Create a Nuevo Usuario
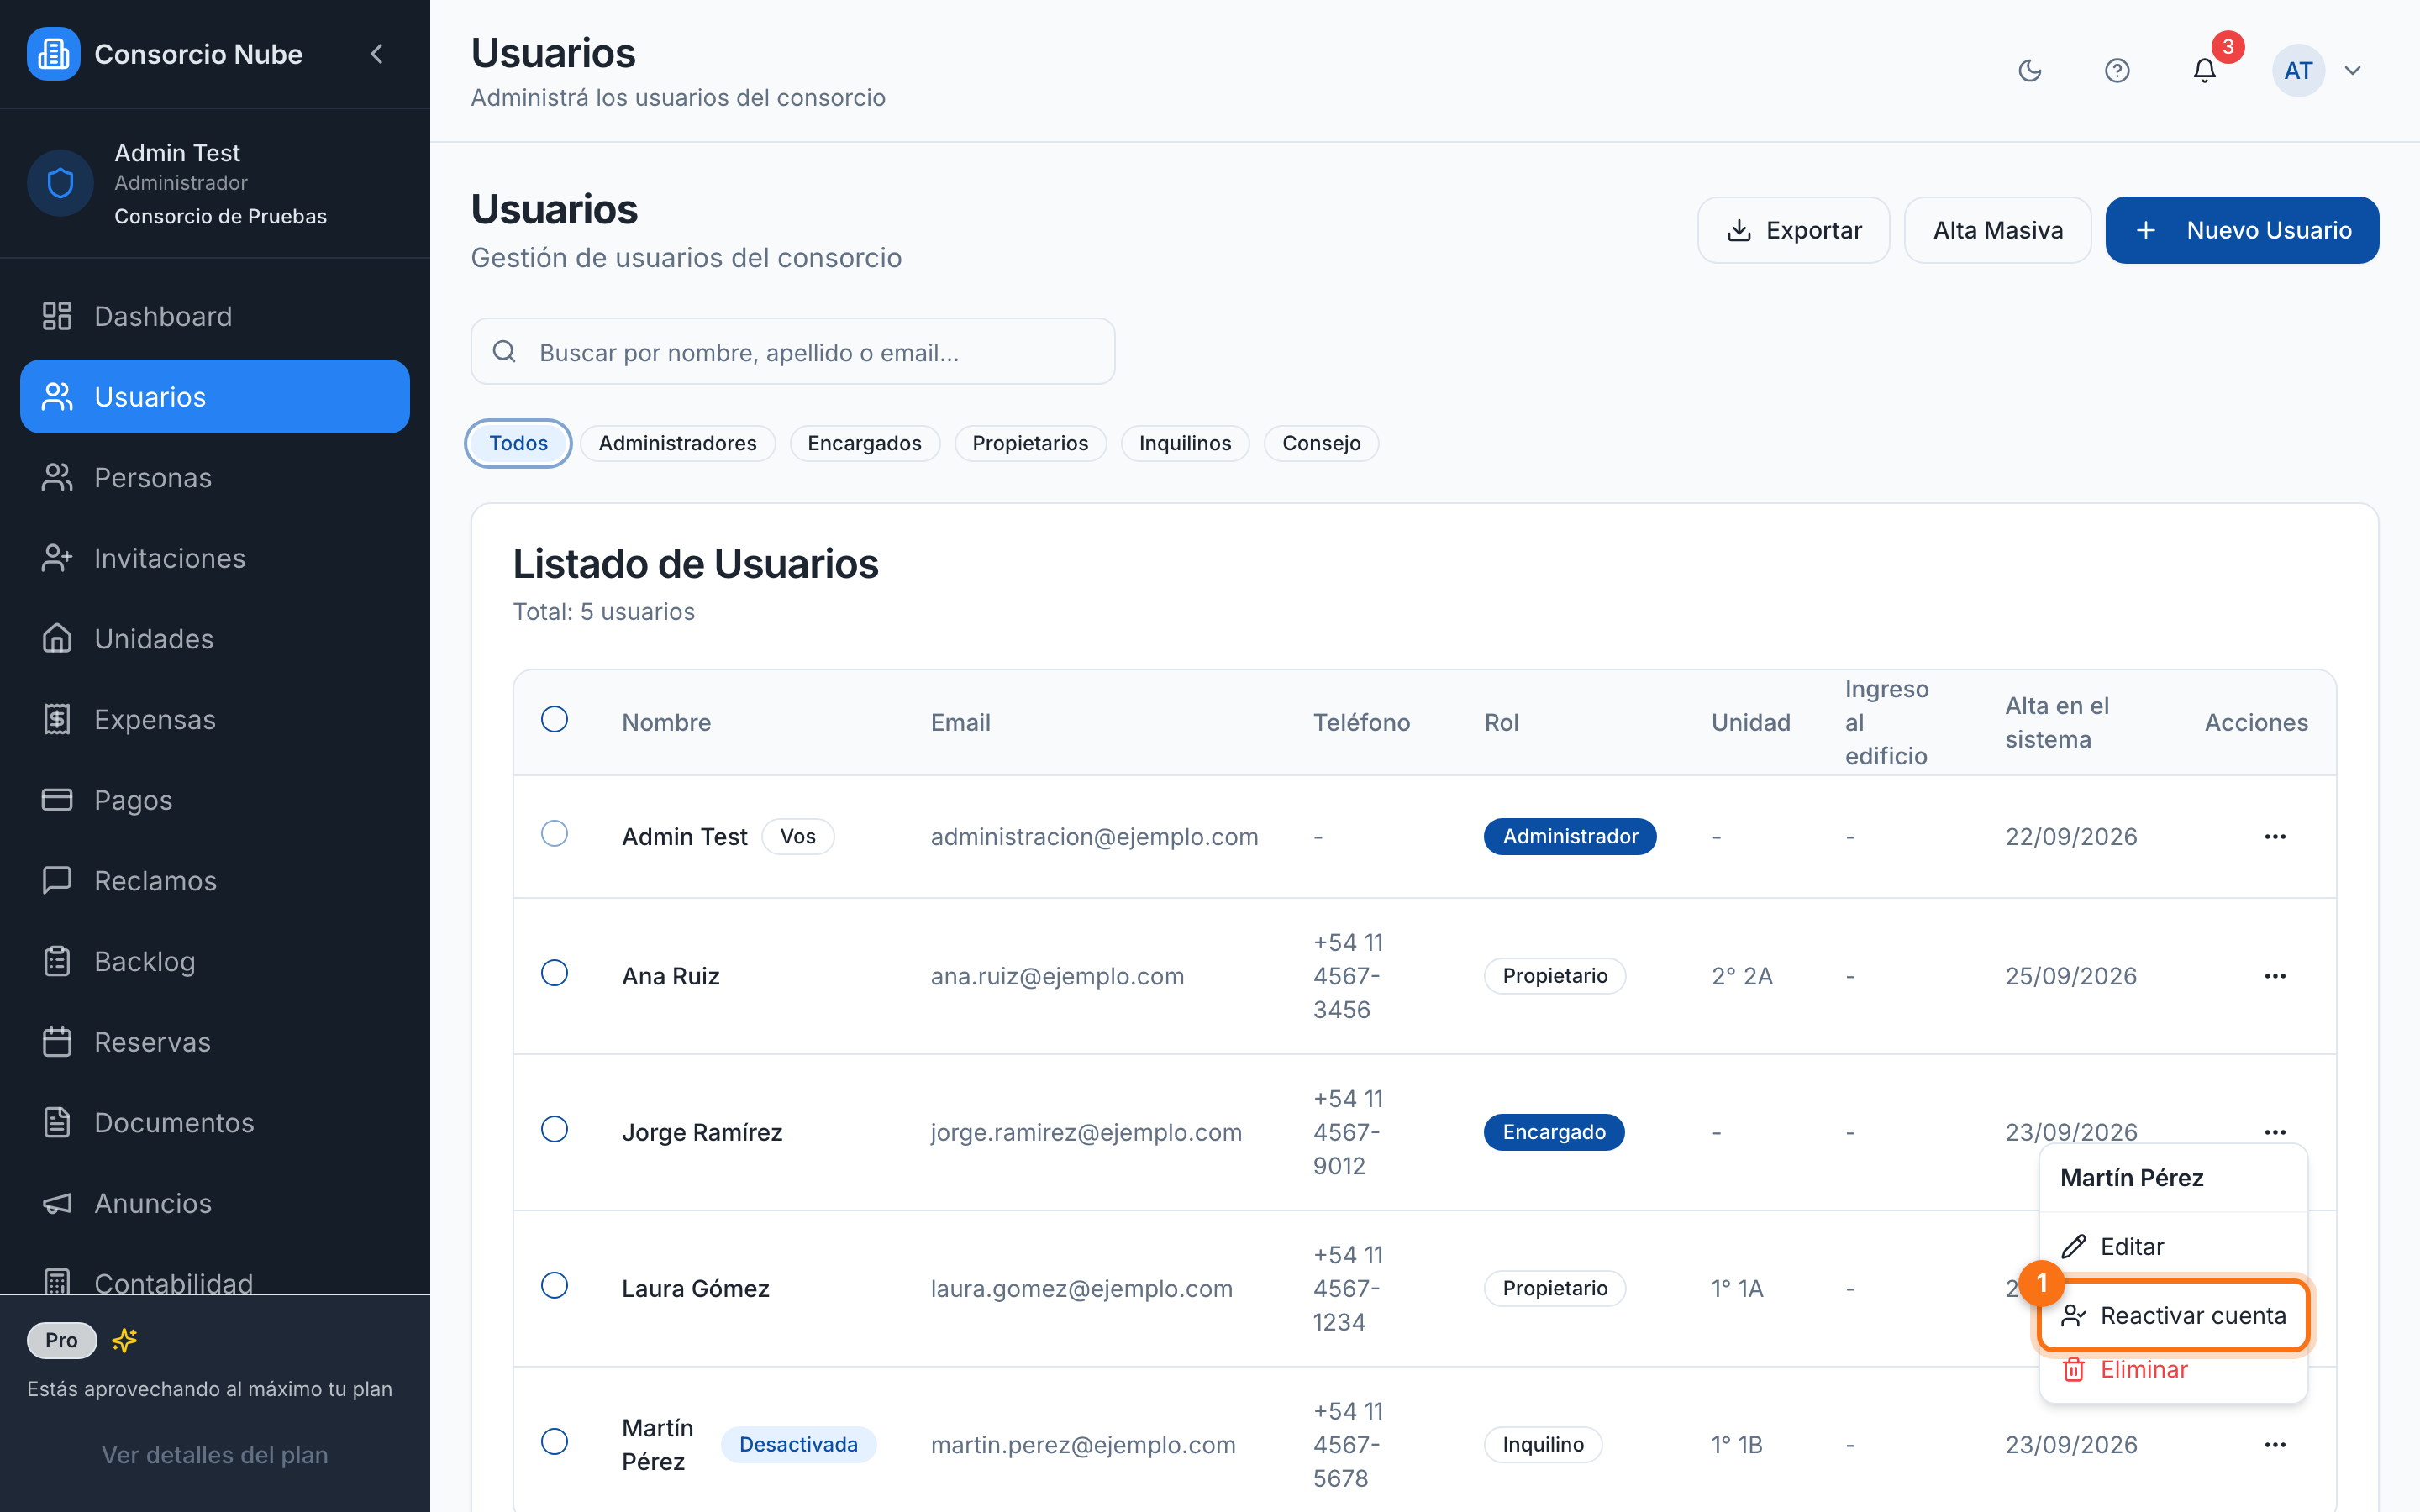The height and width of the screenshot is (1512, 2420). click(x=2242, y=230)
